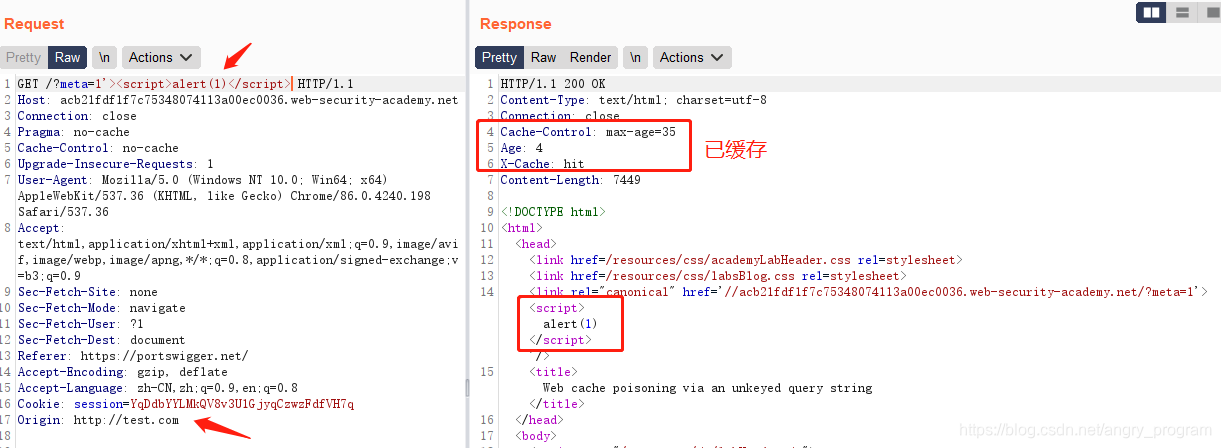The width and height of the screenshot is (1221, 448).
Task: Click Content-Length: 7449 response header
Action: (x=570, y=180)
